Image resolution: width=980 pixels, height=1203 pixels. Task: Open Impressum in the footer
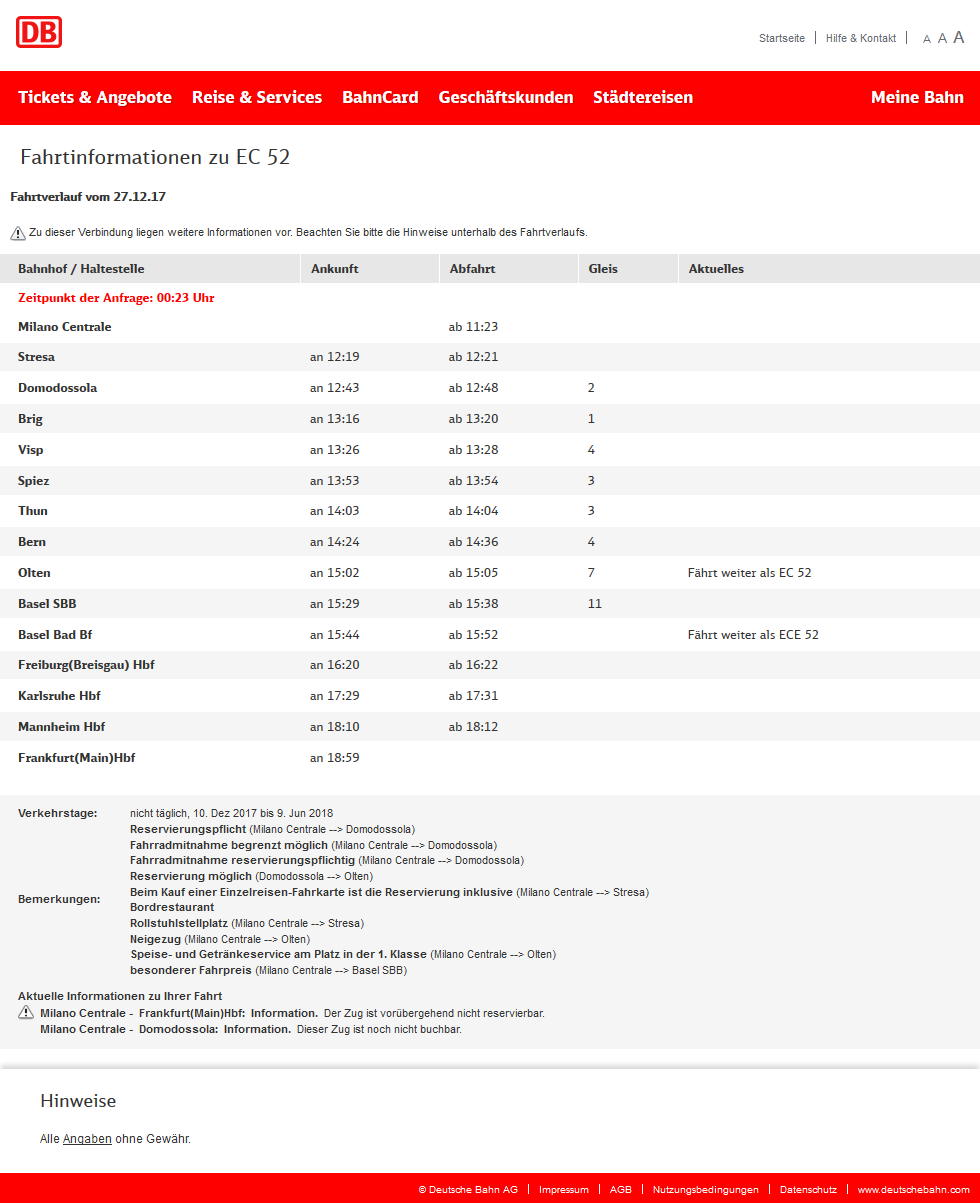[564, 1190]
